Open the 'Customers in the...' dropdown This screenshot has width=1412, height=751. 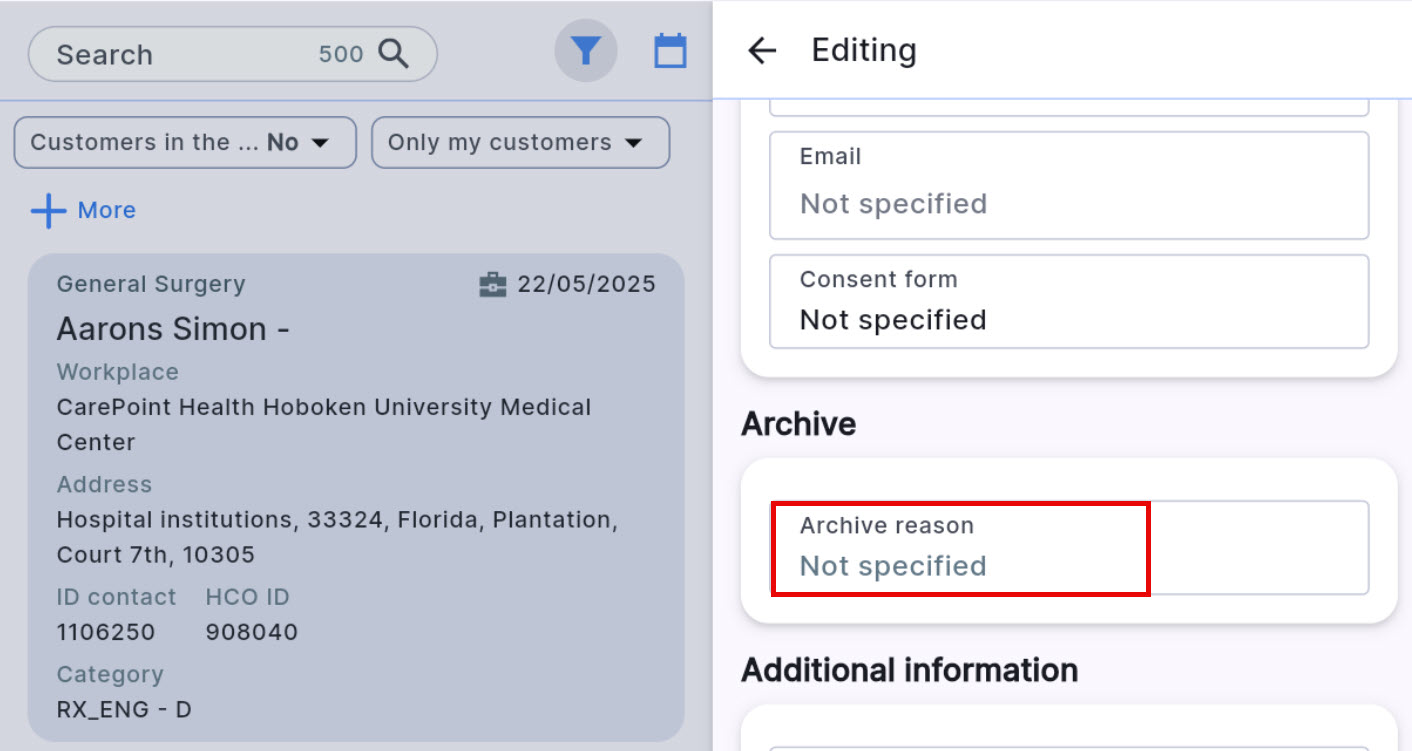point(184,142)
